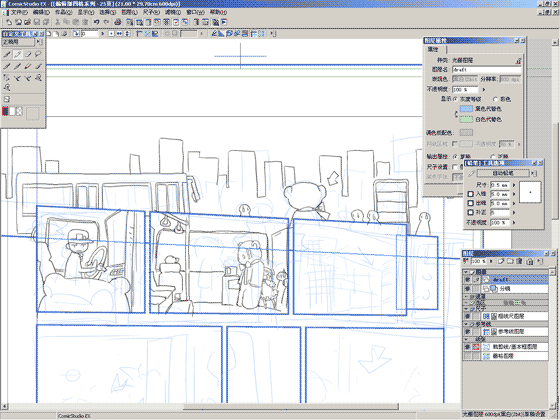Screen dimensions: 560x420
Task: Open the zoom value arrow on view toolbar
Action: click(x=103, y=34)
